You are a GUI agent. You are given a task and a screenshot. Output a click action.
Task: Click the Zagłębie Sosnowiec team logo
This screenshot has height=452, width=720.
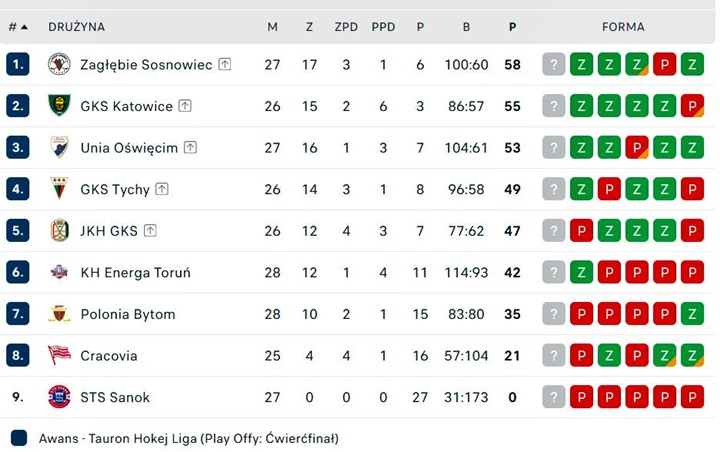(59, 65)
